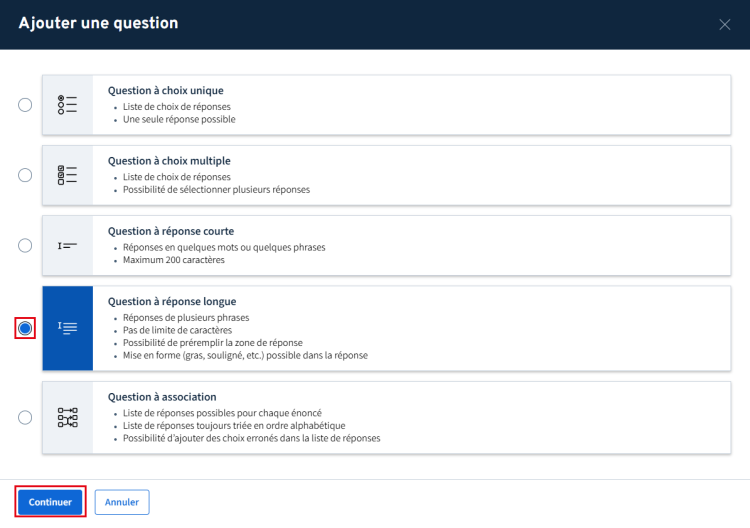Click the matching question icon

click(67, 418)
